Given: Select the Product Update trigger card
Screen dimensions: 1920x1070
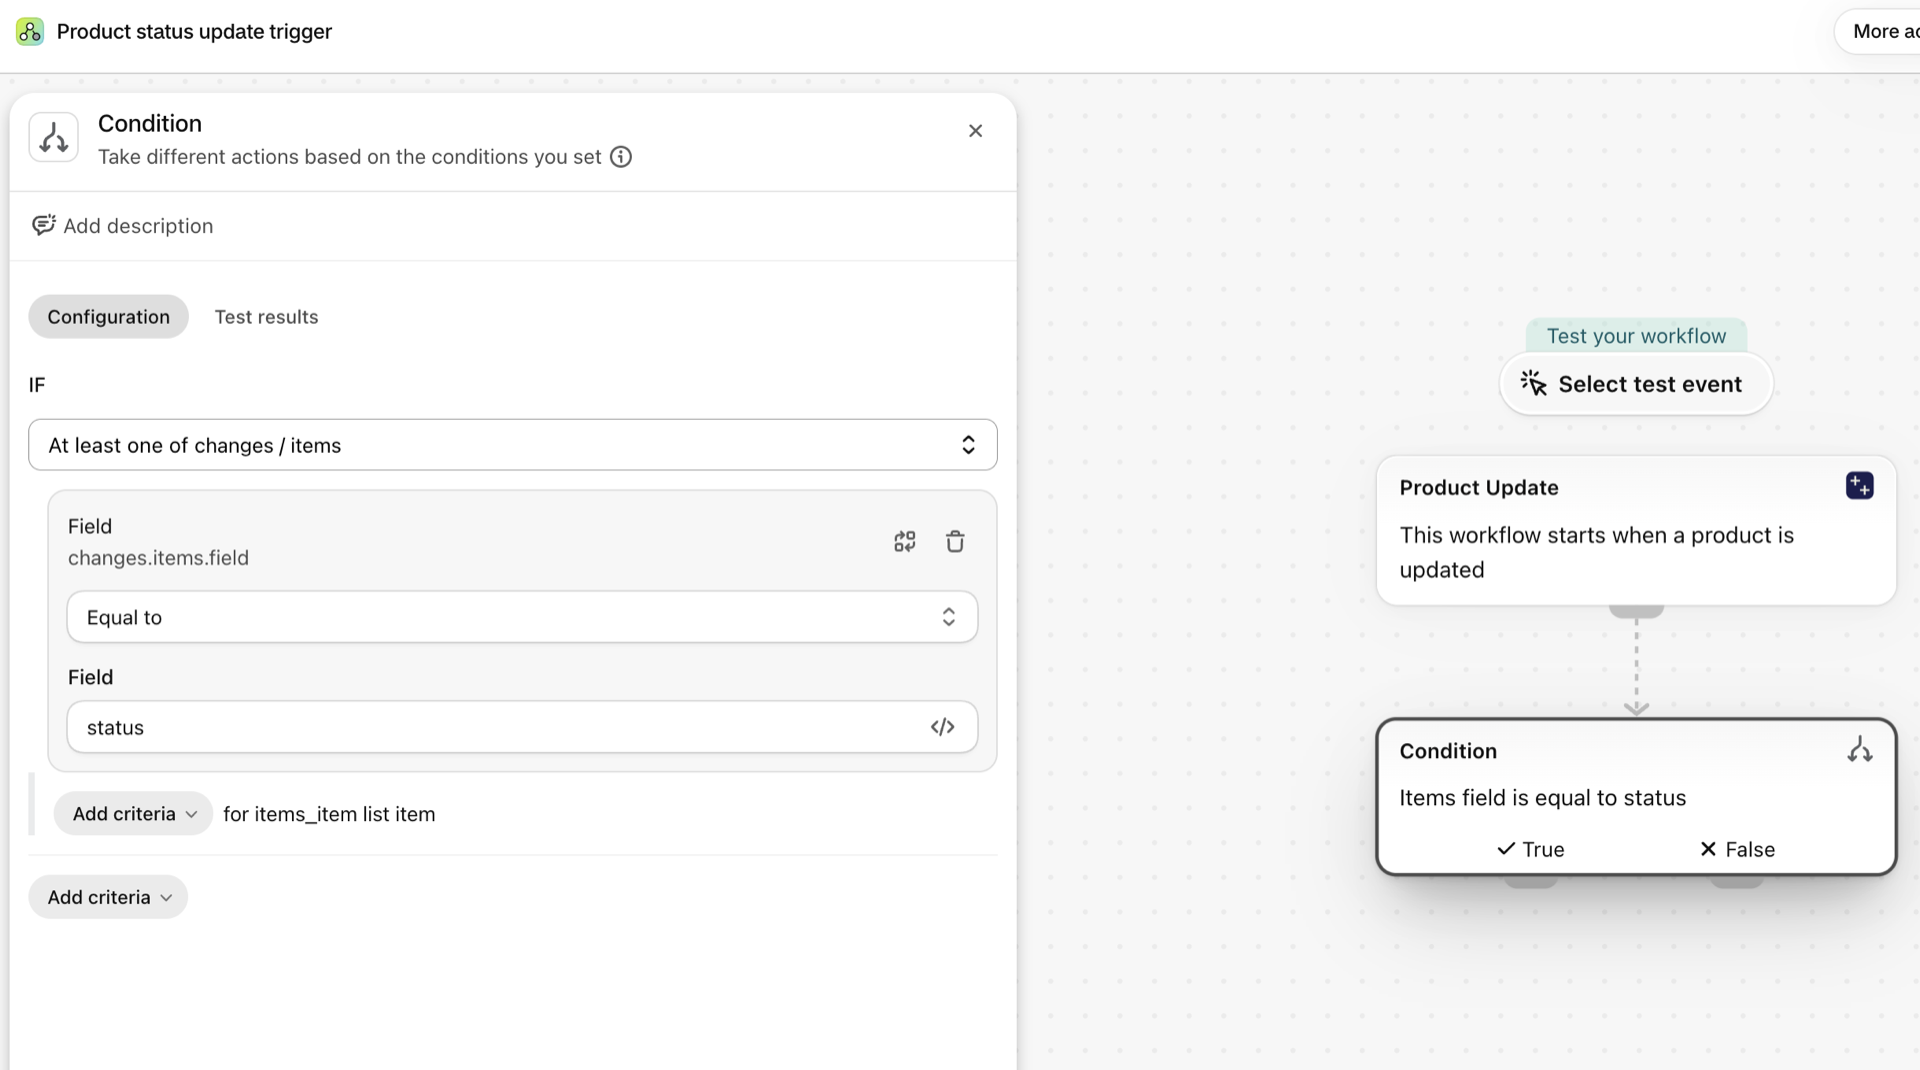Looking at the screenshot, I should 1636,530.
